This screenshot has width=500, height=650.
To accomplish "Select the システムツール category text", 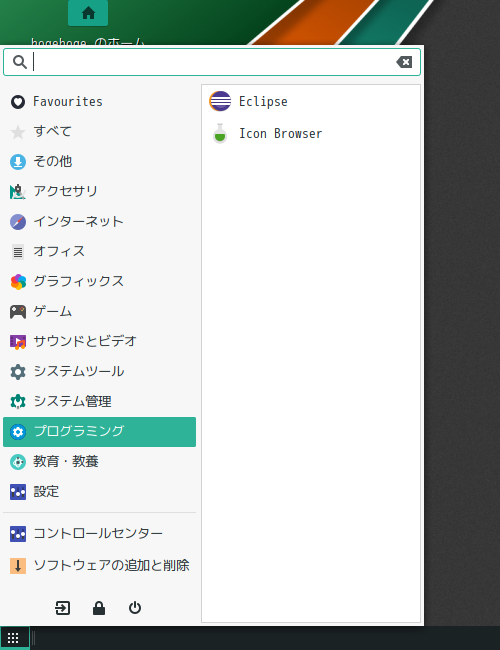I will (x=79, y=371).
